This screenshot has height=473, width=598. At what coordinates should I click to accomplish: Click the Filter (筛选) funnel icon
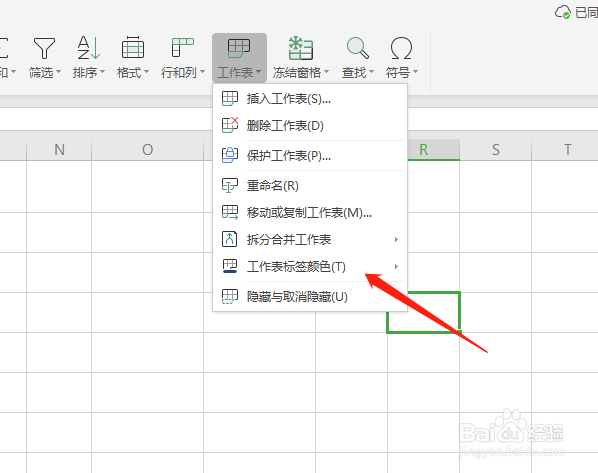[x=44, y=48]
